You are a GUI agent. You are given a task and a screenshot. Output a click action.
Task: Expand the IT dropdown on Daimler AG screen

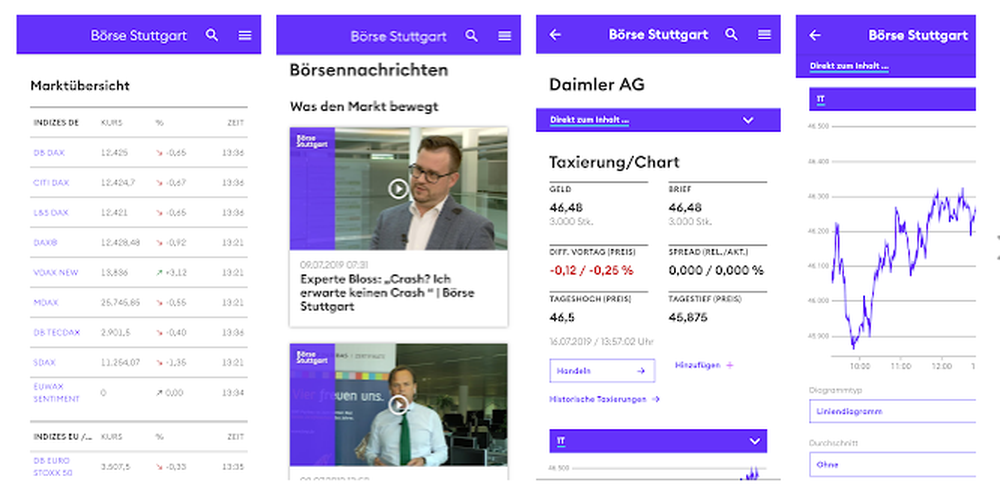point(658,441)
